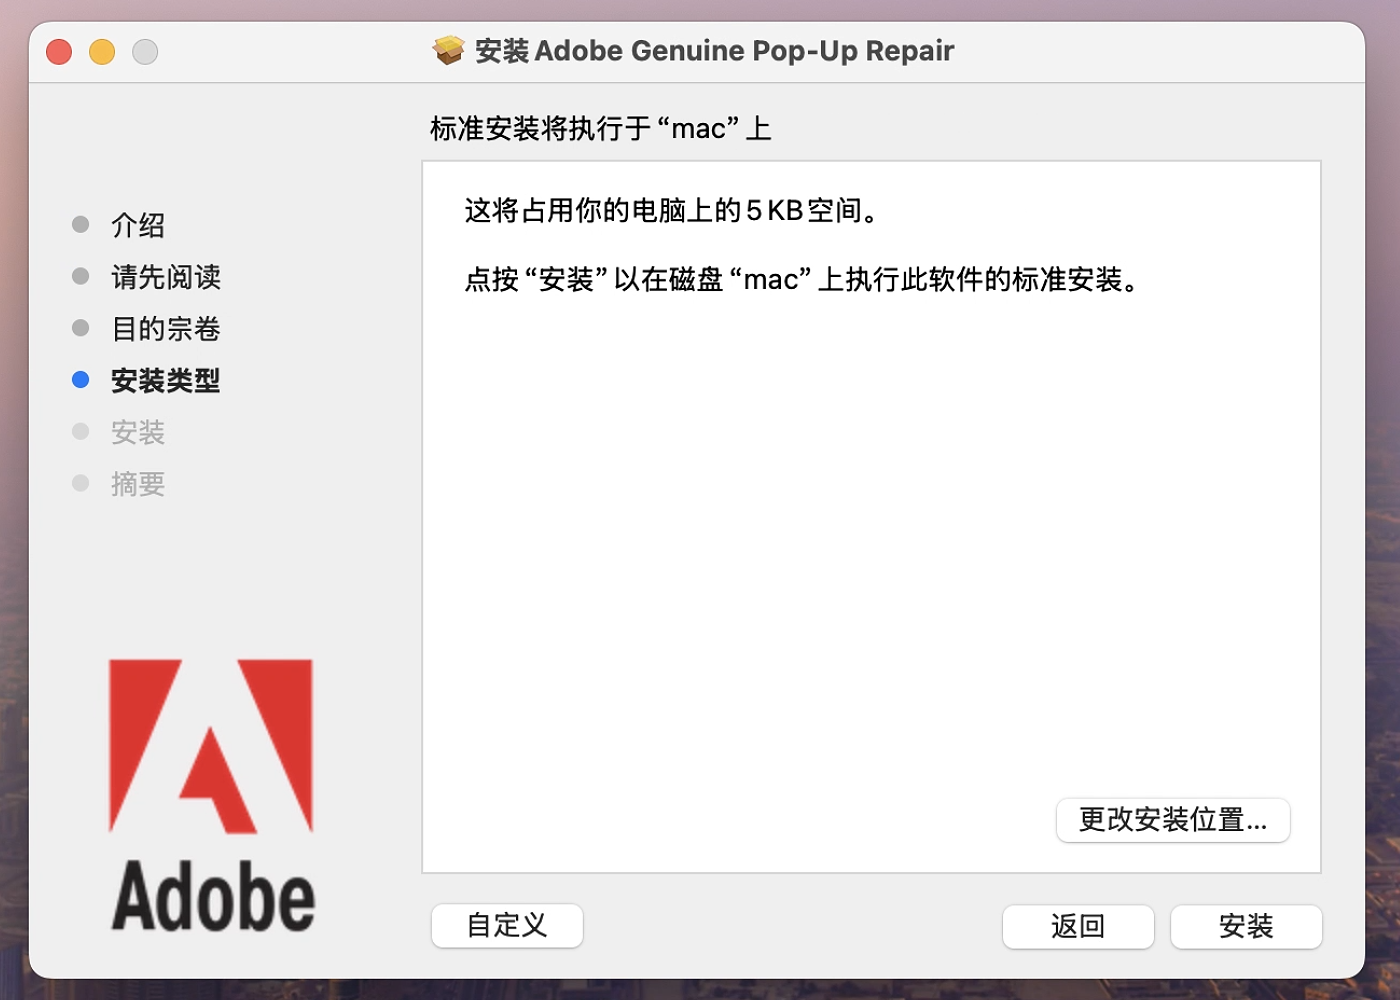Click the active 安装类型 step
The image size is (1400, 1000).
(x=165, y=381)
